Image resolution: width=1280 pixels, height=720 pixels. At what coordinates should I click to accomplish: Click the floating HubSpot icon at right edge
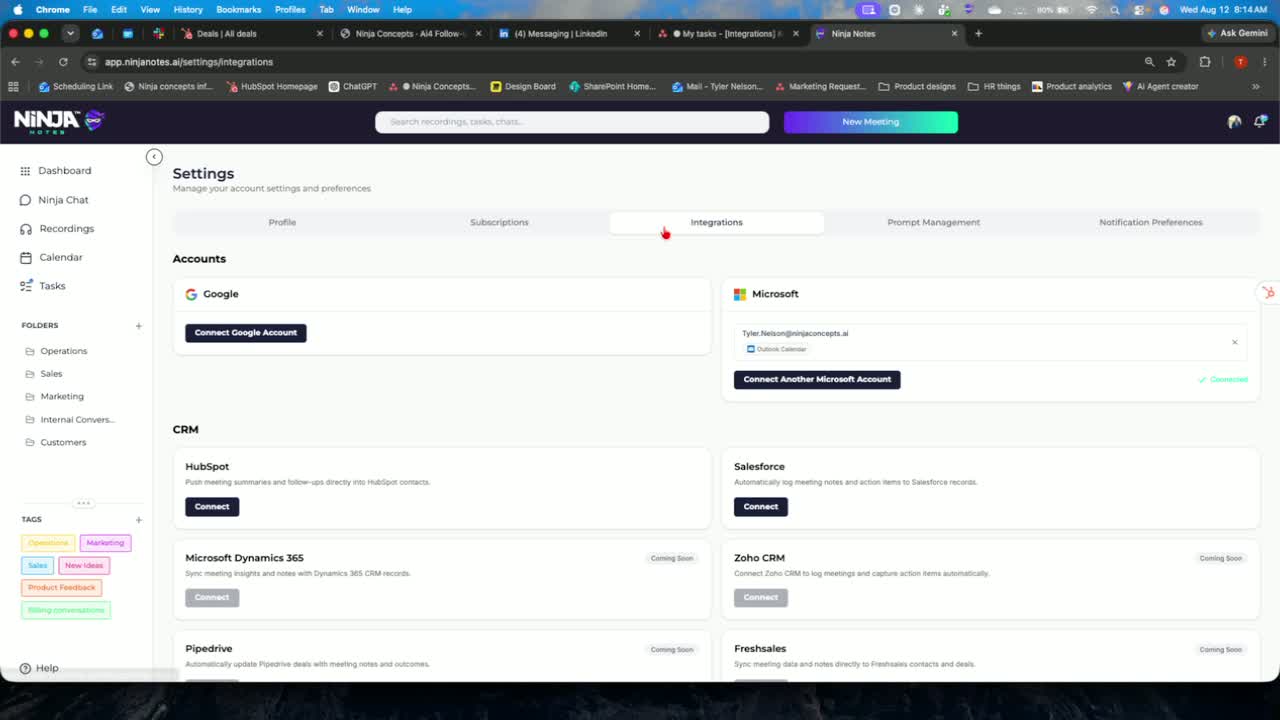point(1268,293)
